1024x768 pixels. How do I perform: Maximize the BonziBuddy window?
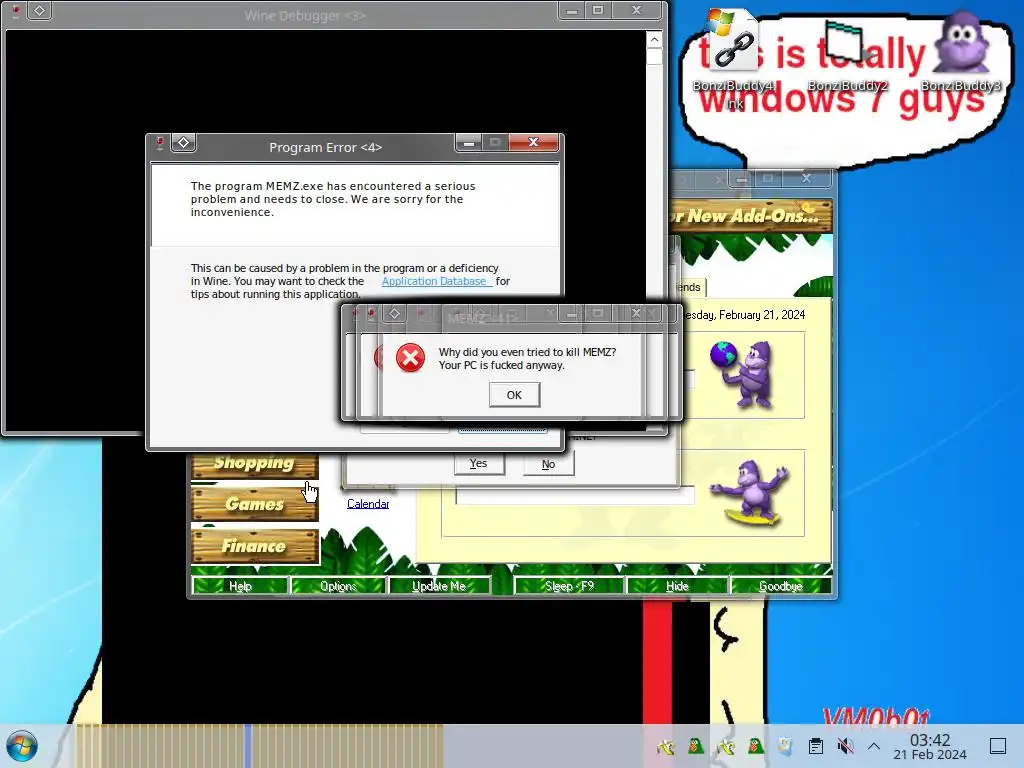tap(768, 178)
